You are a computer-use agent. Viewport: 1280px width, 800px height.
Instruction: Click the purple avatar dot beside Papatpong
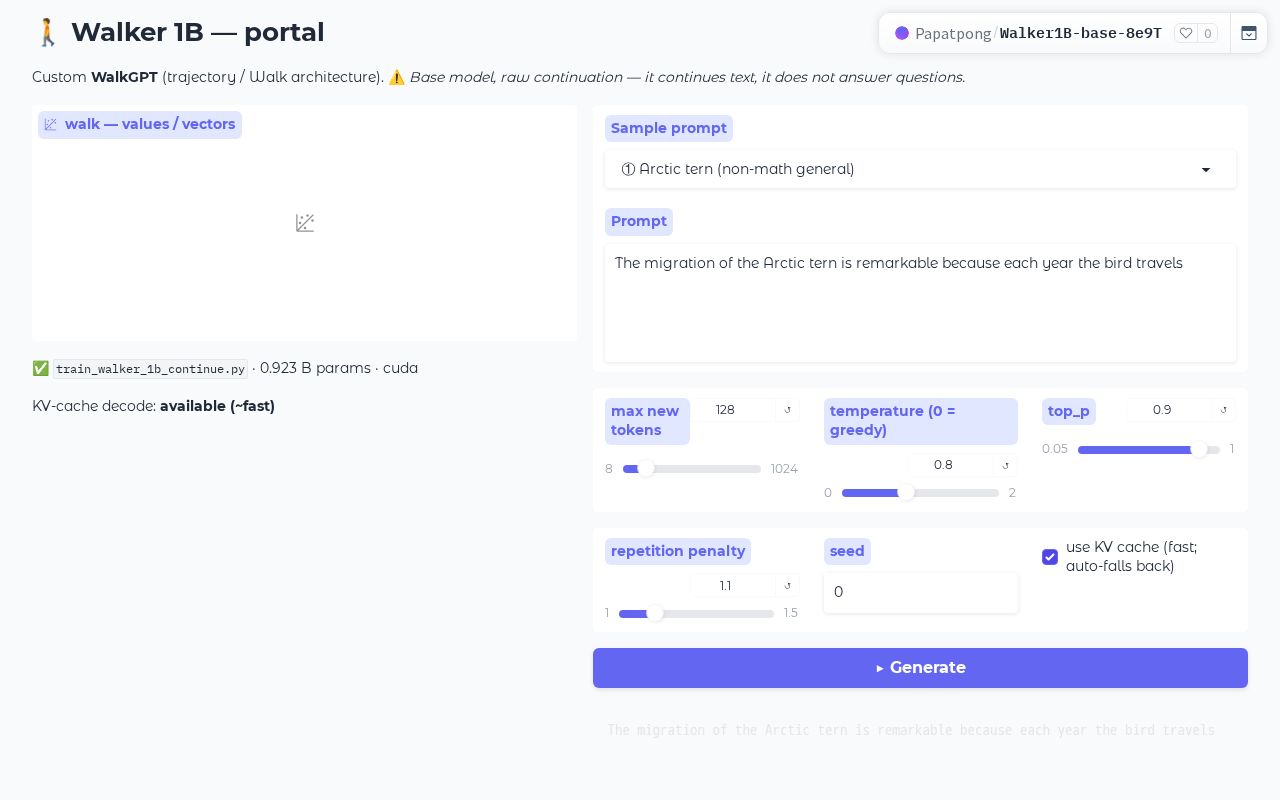coord(902,33)
